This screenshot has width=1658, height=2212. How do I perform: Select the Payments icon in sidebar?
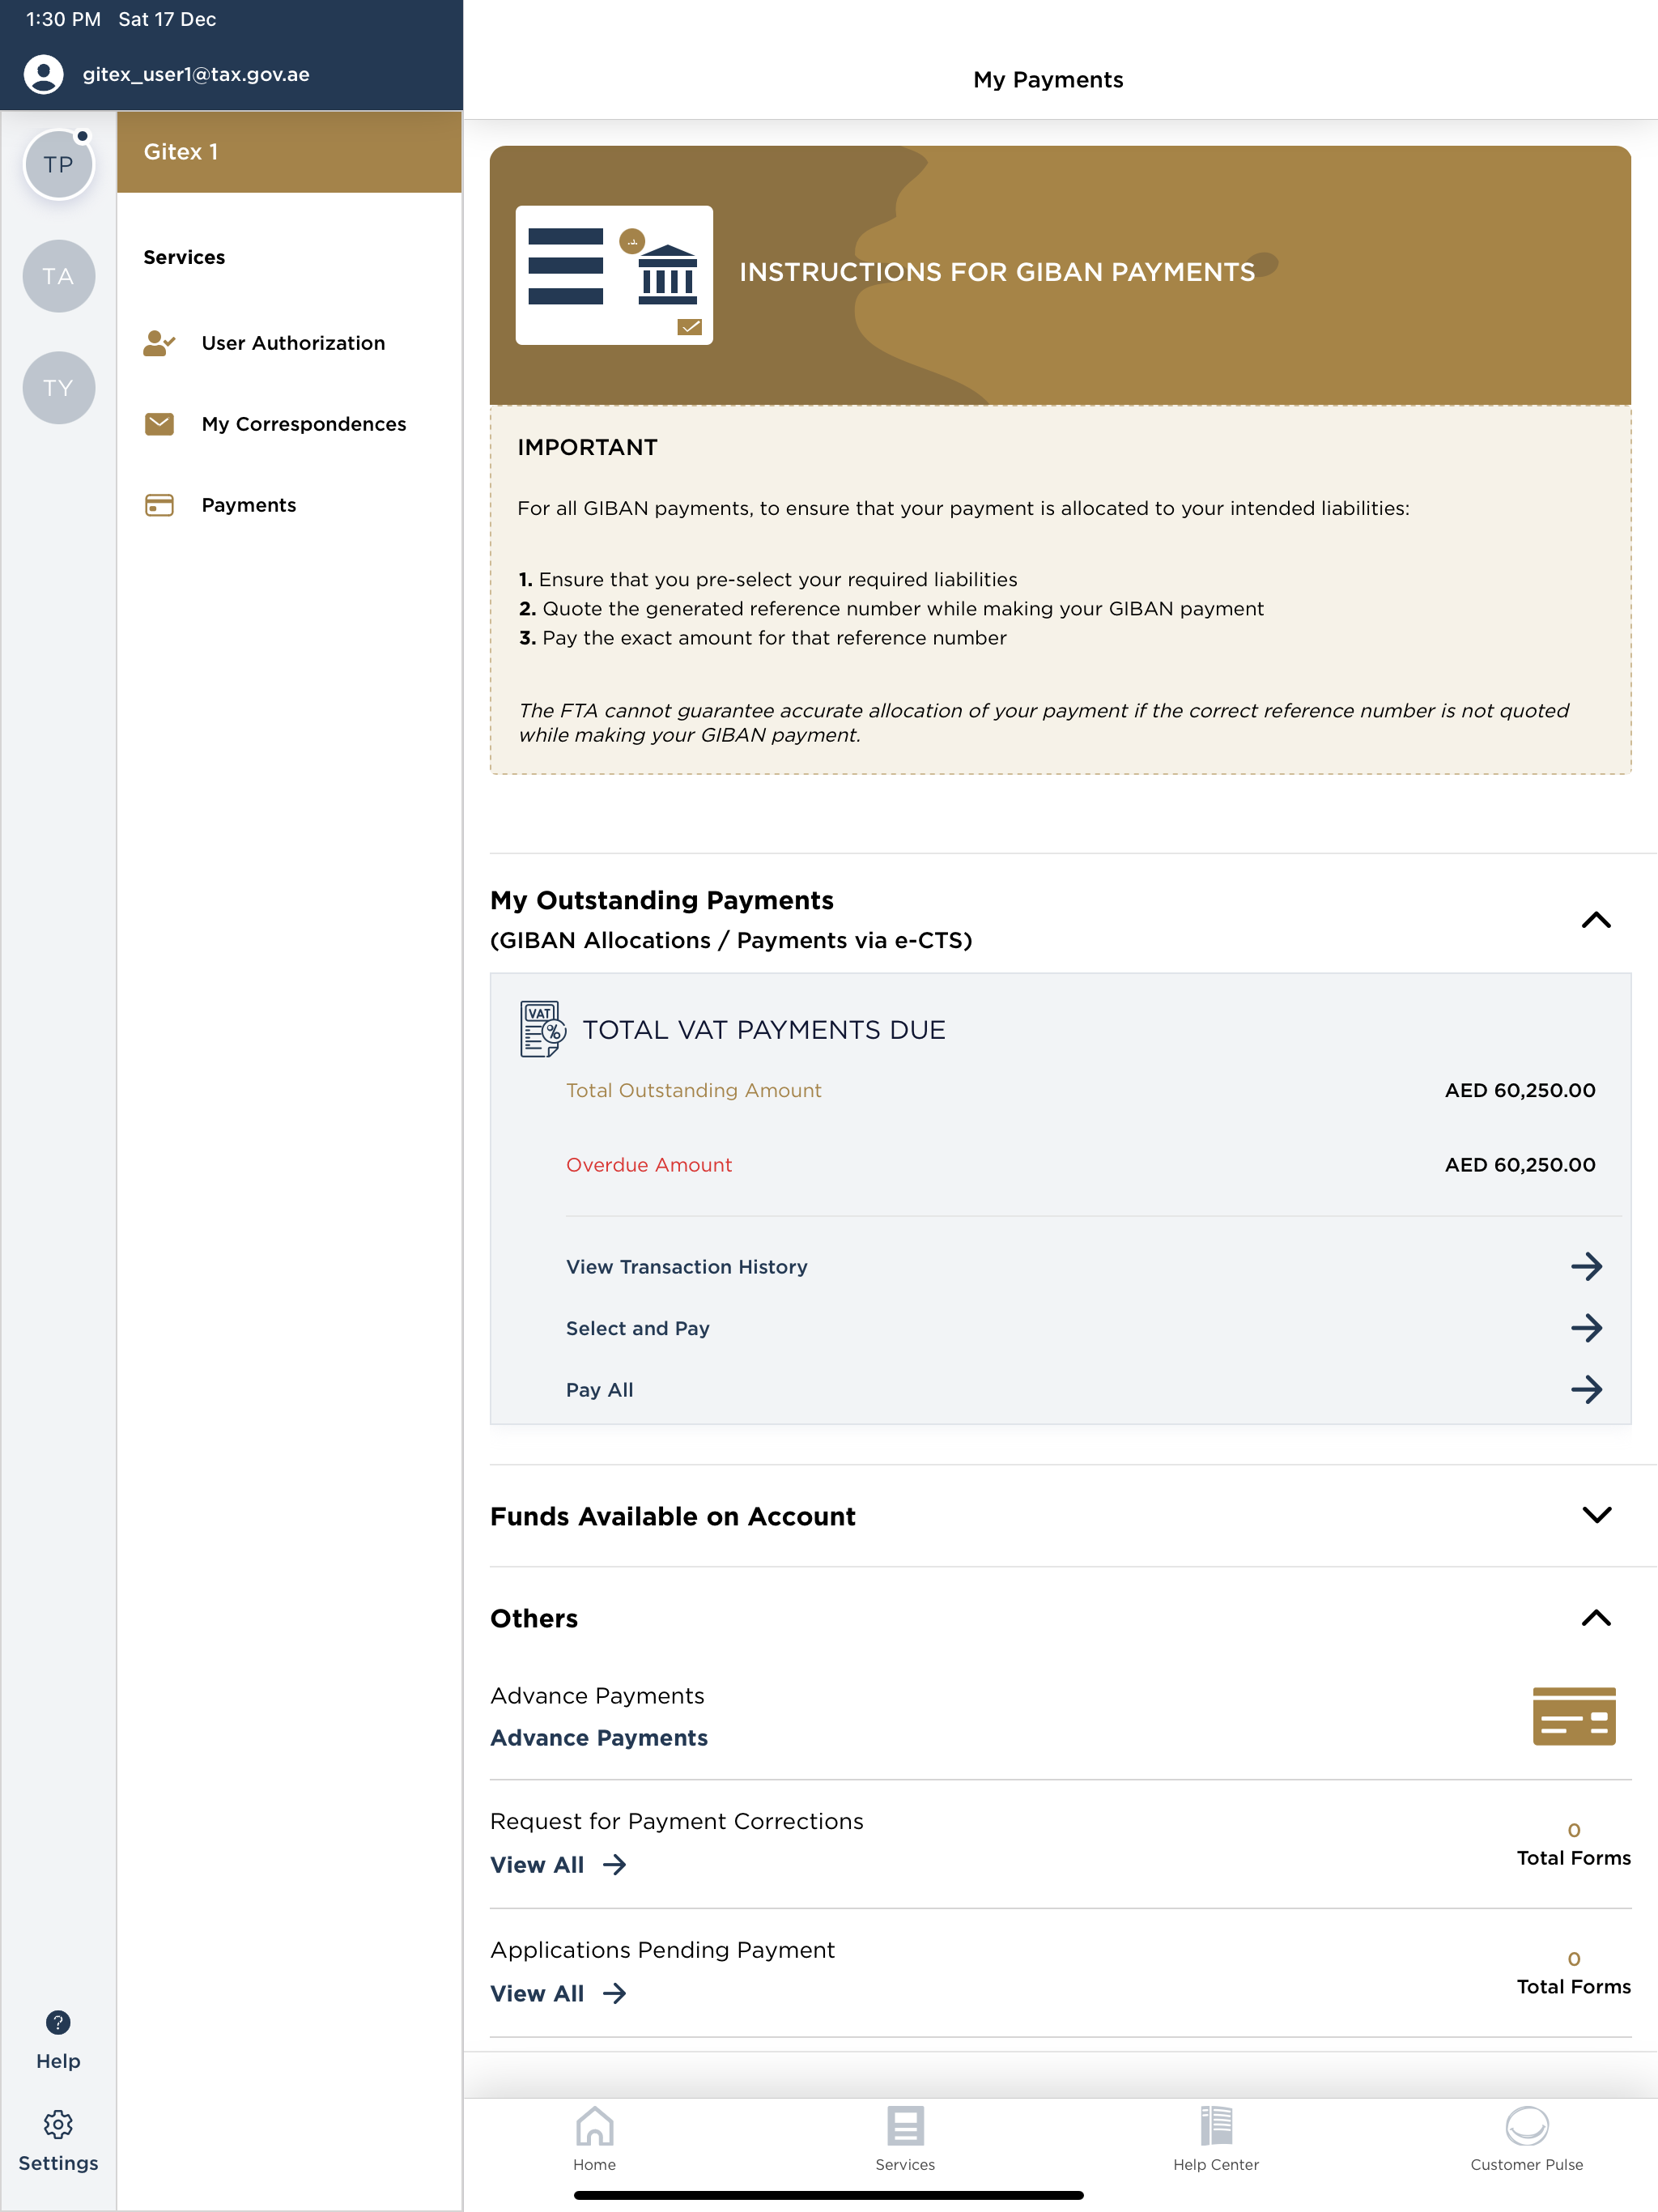tap(158, 505)
